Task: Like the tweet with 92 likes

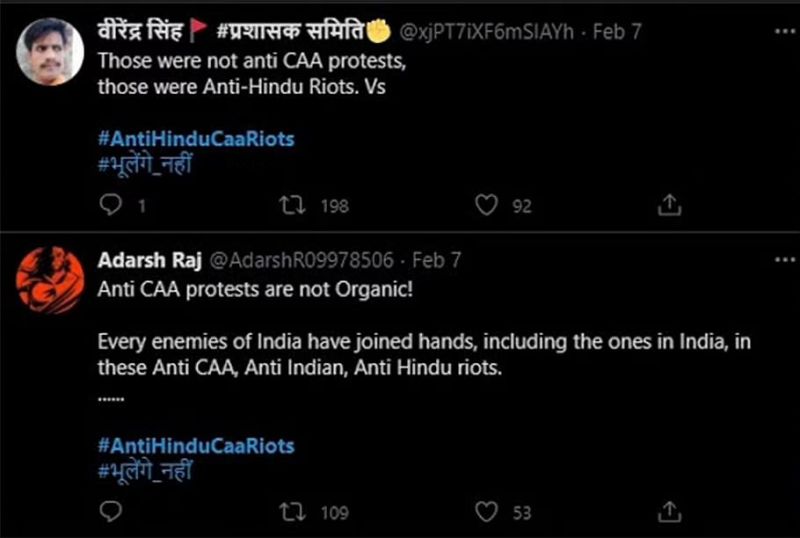Action: coord(486,205)
